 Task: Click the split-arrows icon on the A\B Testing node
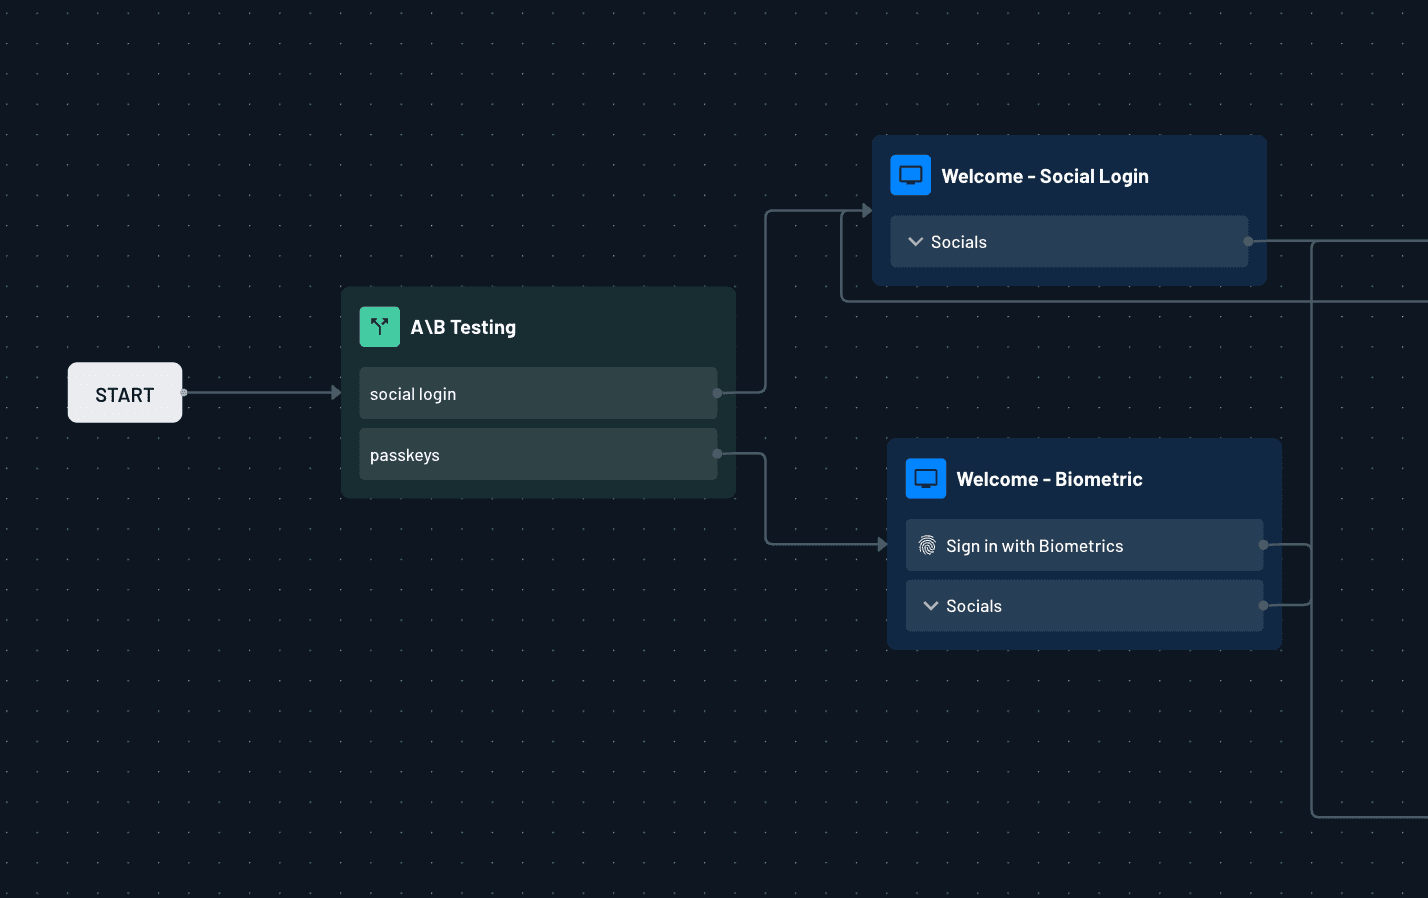[x=379, y=326]
